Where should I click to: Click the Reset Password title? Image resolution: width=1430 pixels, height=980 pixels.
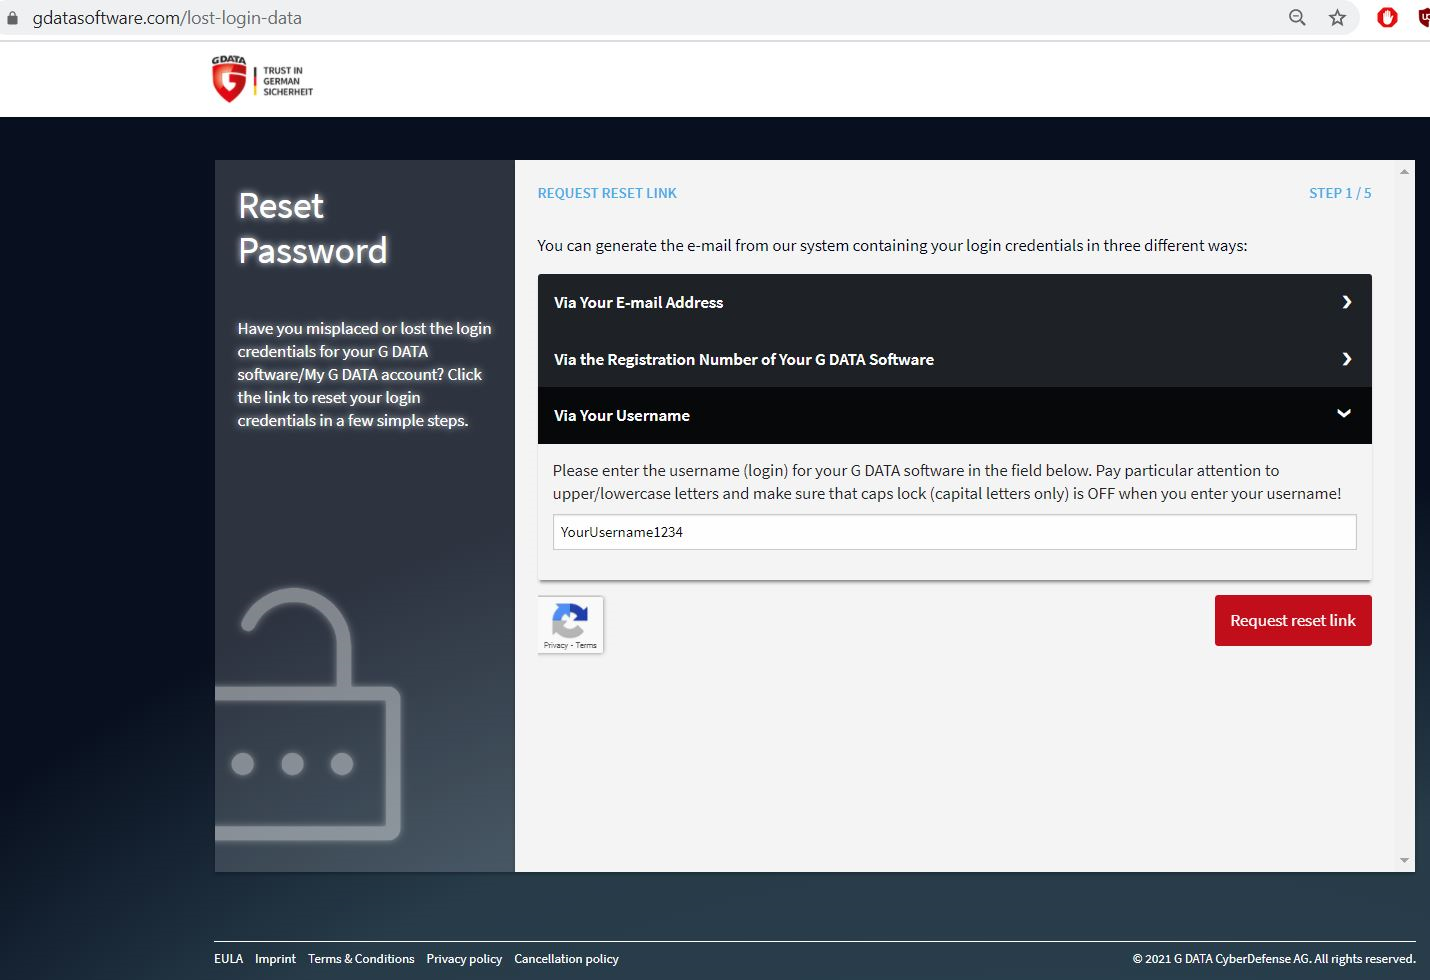(312, 228)
